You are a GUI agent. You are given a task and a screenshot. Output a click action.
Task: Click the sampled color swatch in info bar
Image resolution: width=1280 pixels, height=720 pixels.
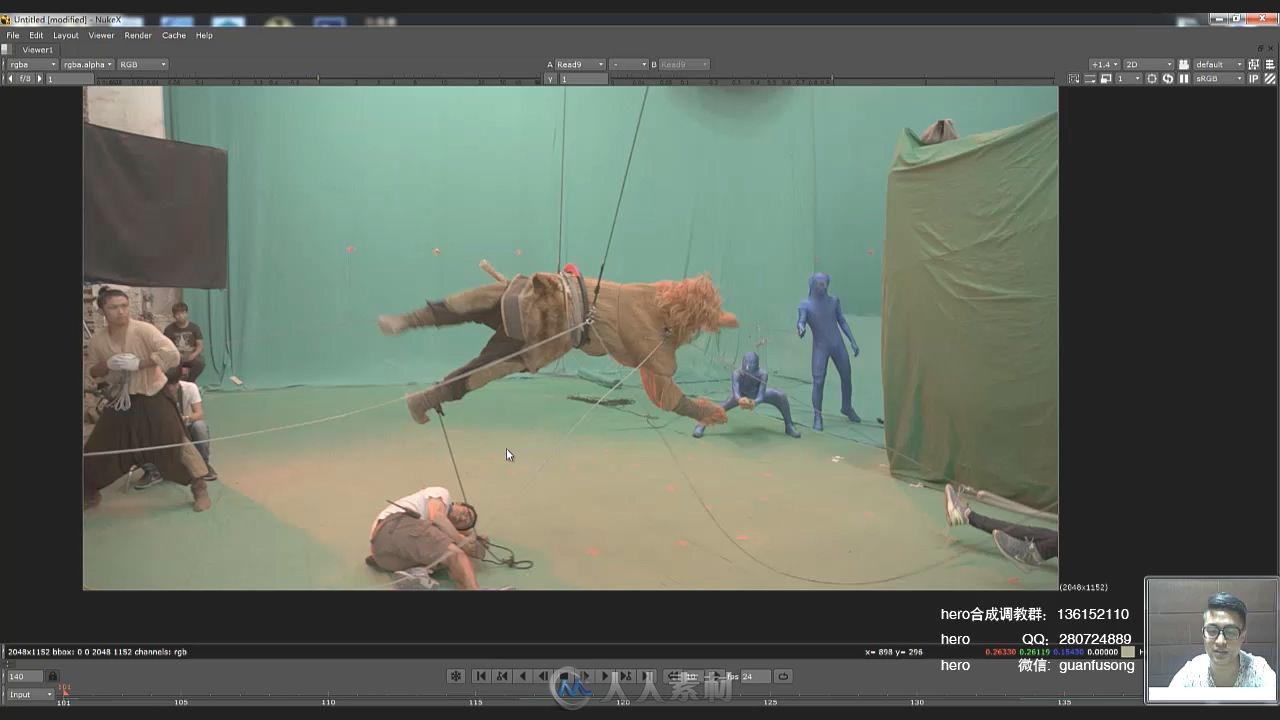tap(1128, 652)
